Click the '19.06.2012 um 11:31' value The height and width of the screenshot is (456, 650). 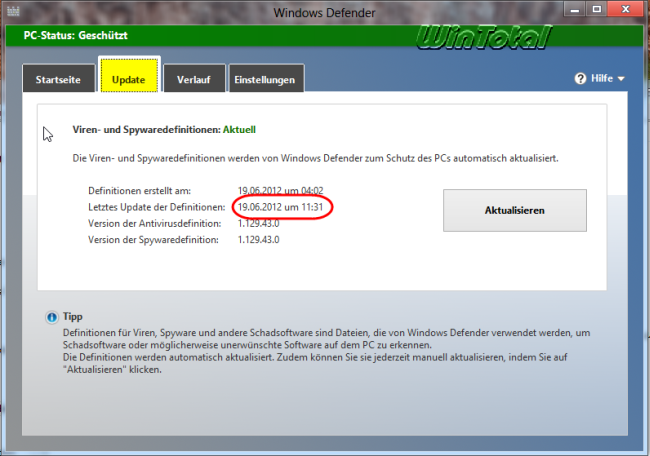click(x=280, y=207)
